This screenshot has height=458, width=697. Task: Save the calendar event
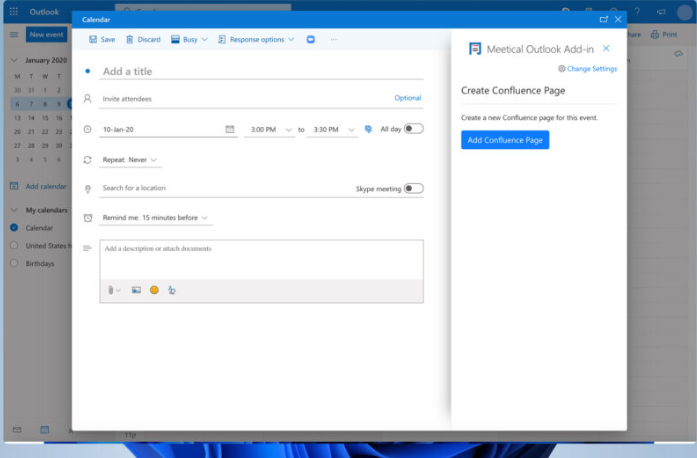102,40
